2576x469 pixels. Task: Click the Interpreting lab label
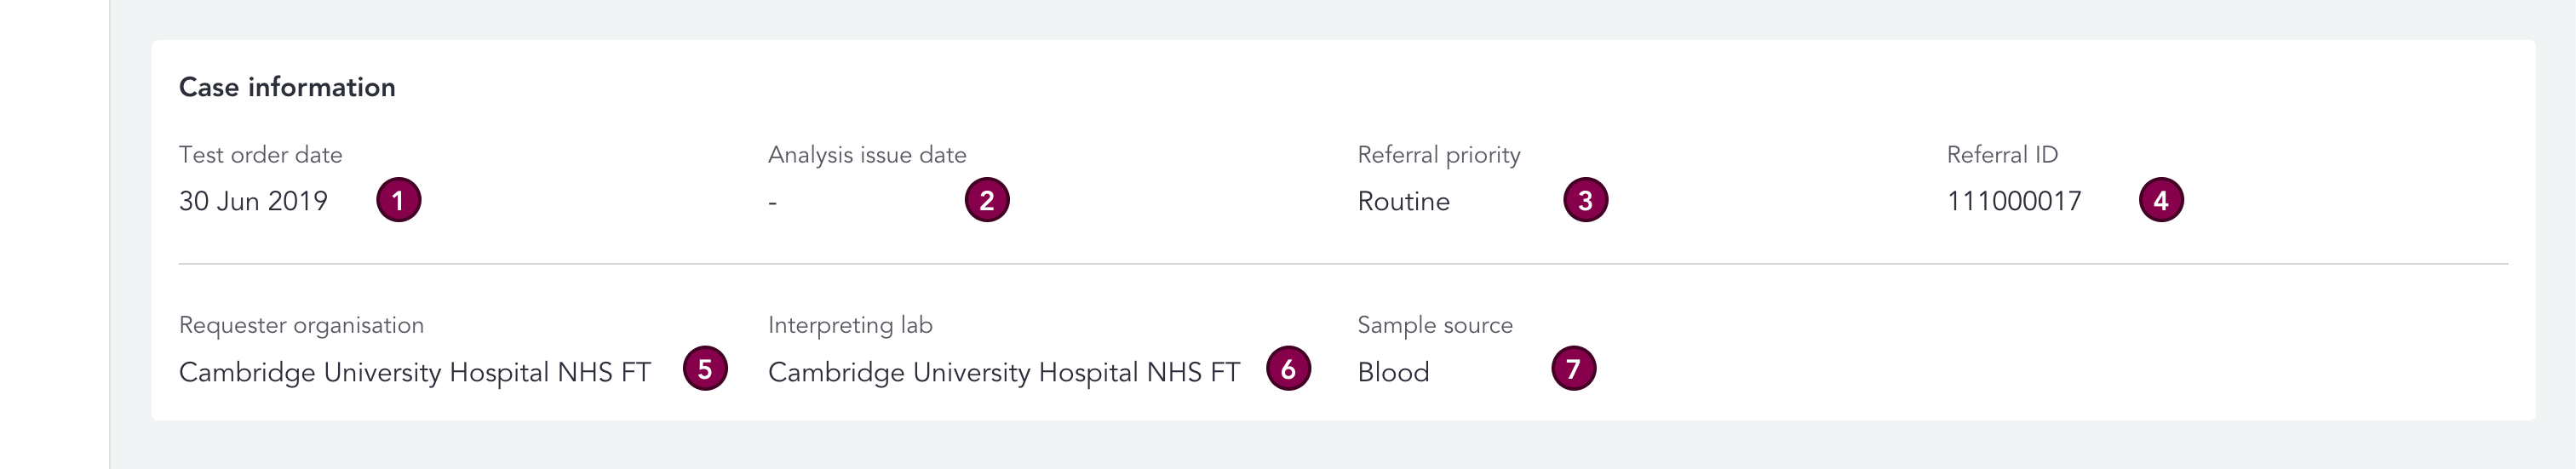click(x=850, y=325)
